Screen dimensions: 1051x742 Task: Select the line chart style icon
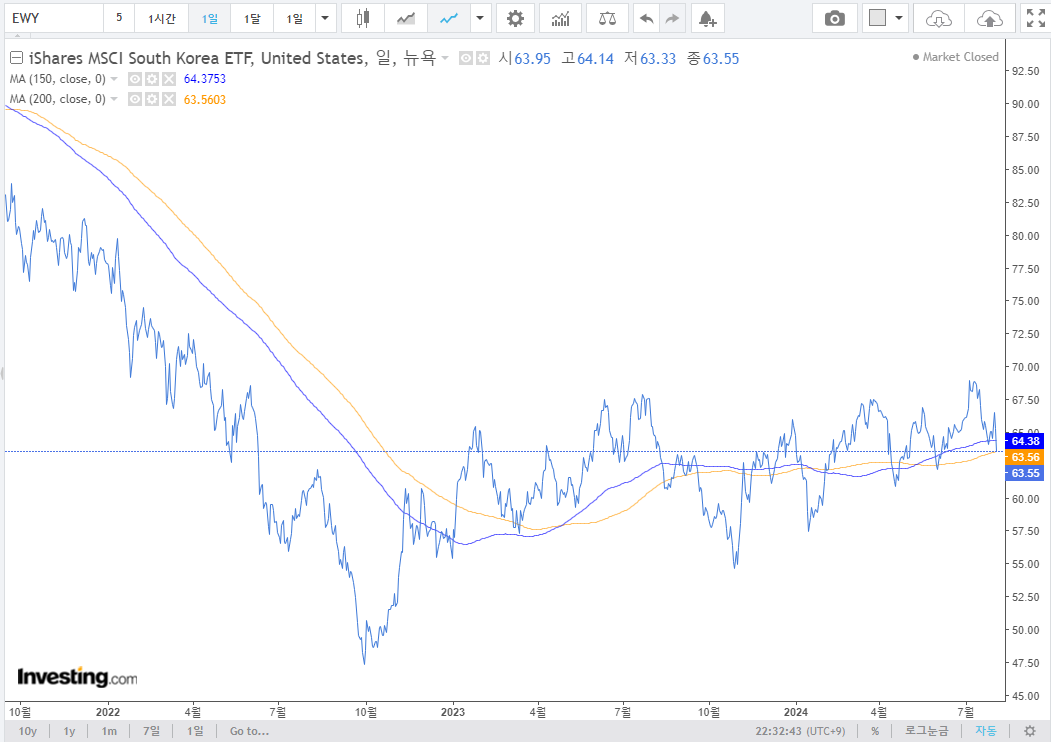448,18
